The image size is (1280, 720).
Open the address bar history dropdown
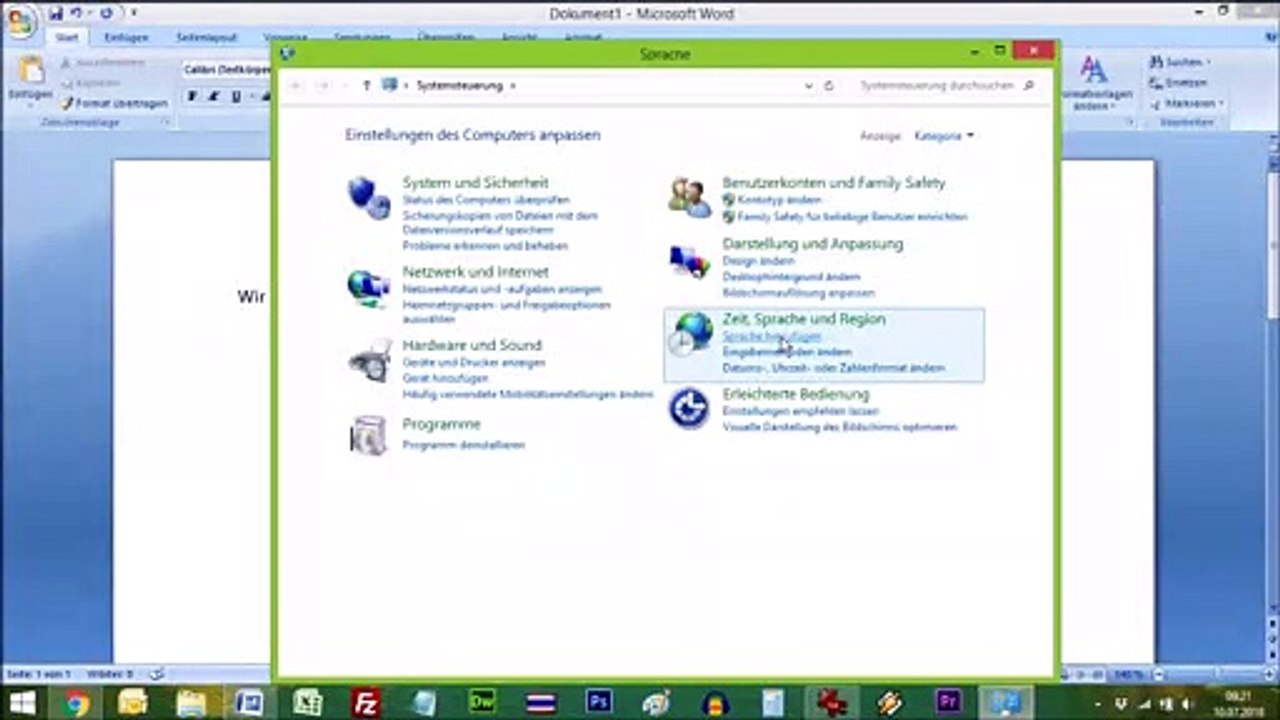(809, 86)
